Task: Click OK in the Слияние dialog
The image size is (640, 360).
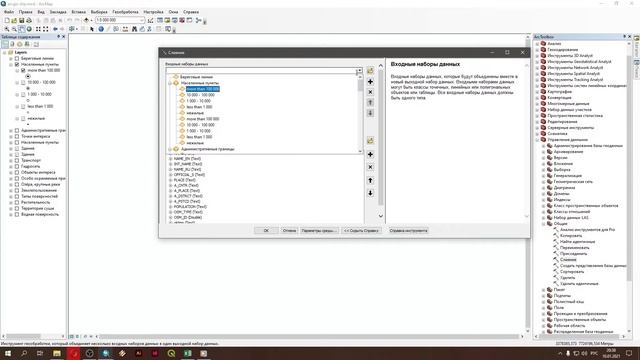Action: 266,231
